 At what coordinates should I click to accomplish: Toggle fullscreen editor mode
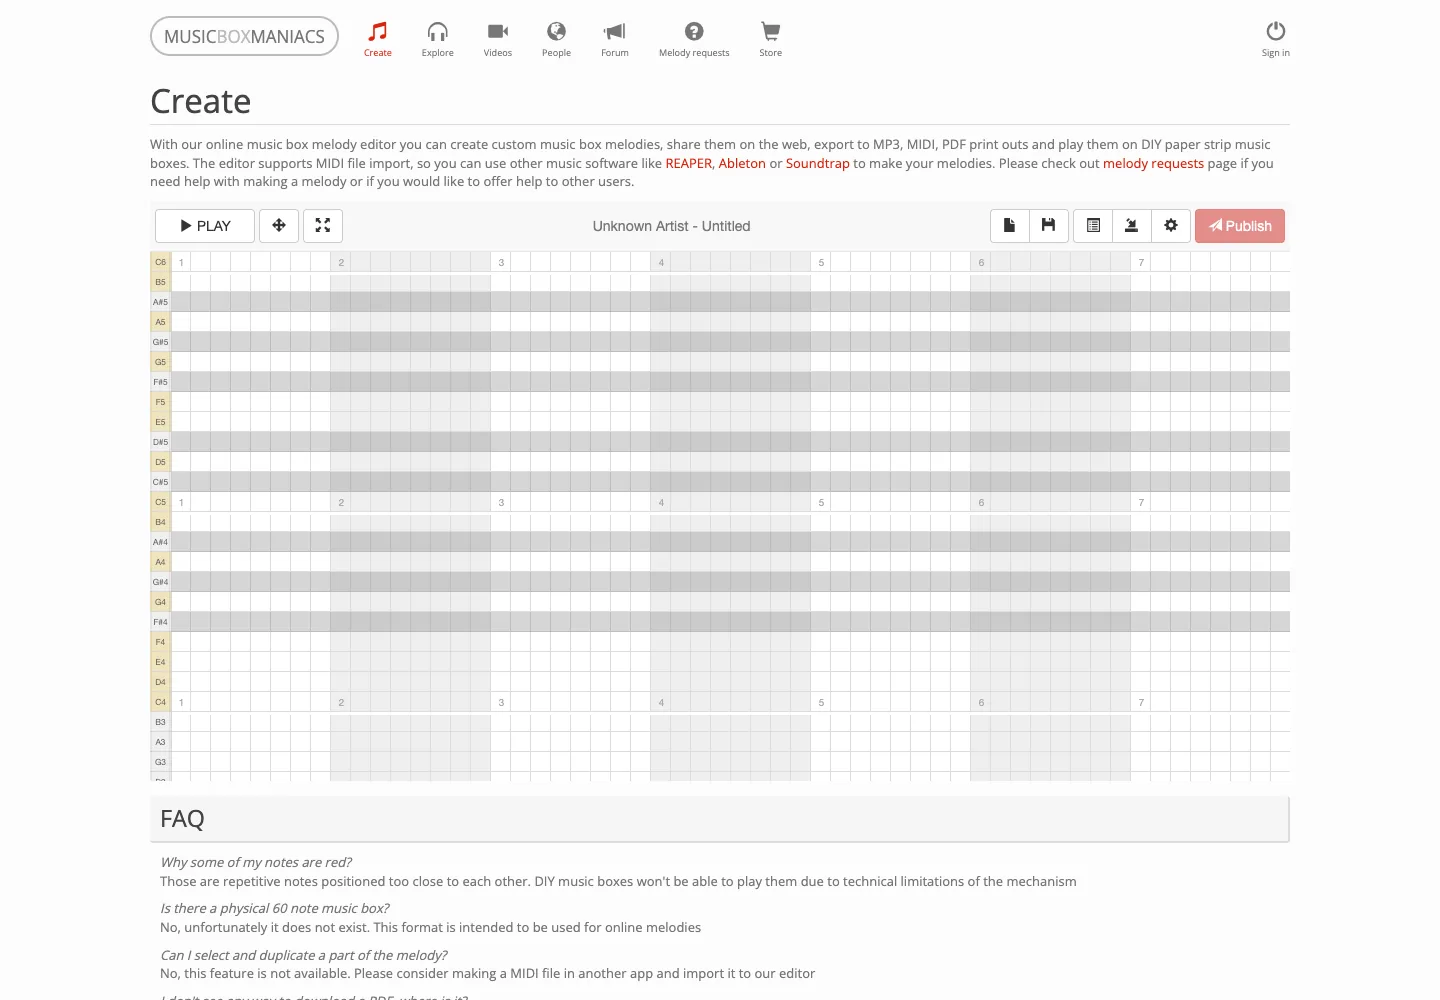pyautogui.click(x=323, y=226)
